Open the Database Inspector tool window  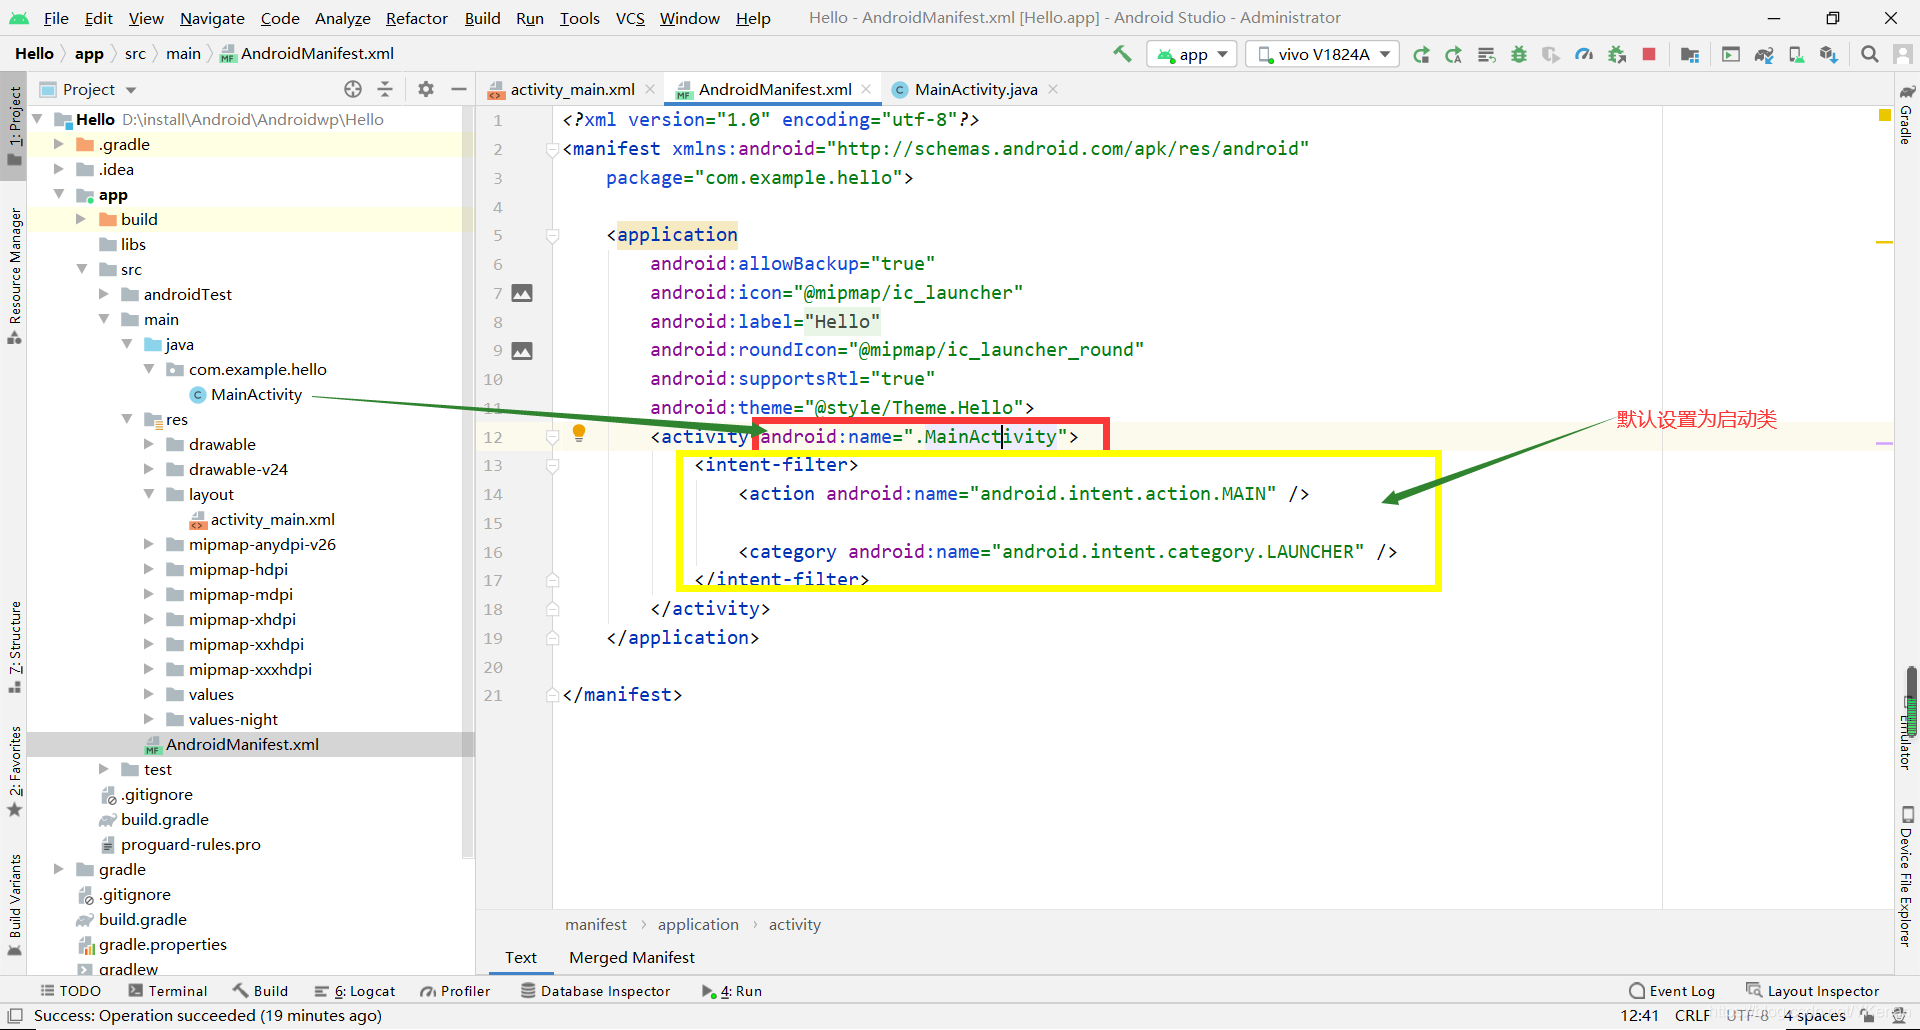pos(595,991)
